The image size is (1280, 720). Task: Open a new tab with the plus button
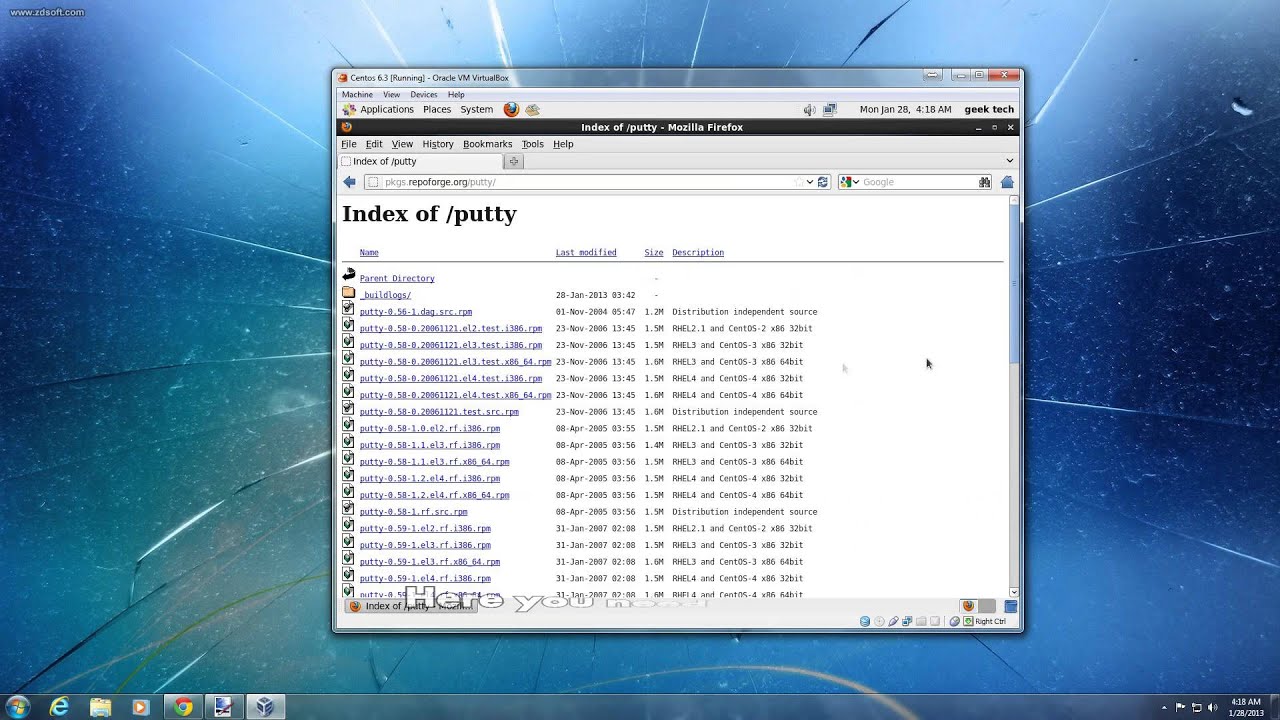click(x=514, y=161)
